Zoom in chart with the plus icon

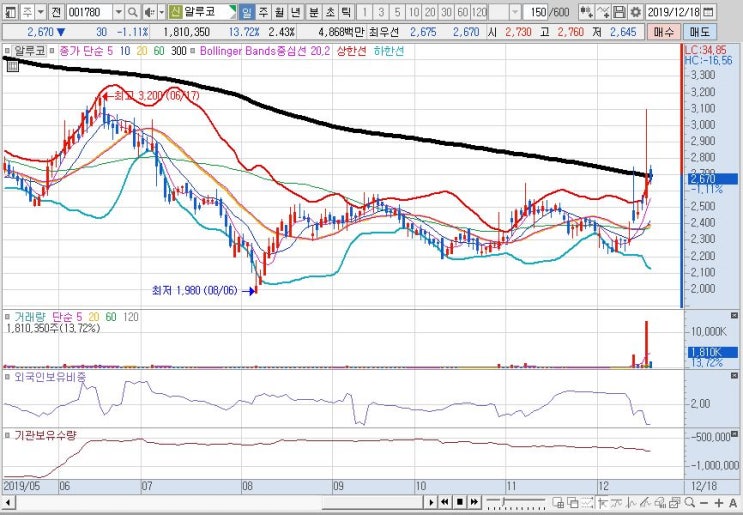point(719,503)
